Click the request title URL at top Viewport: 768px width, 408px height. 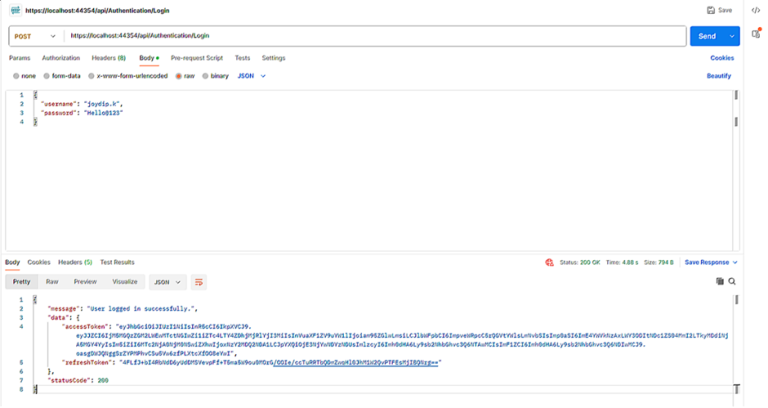(97, 10)
